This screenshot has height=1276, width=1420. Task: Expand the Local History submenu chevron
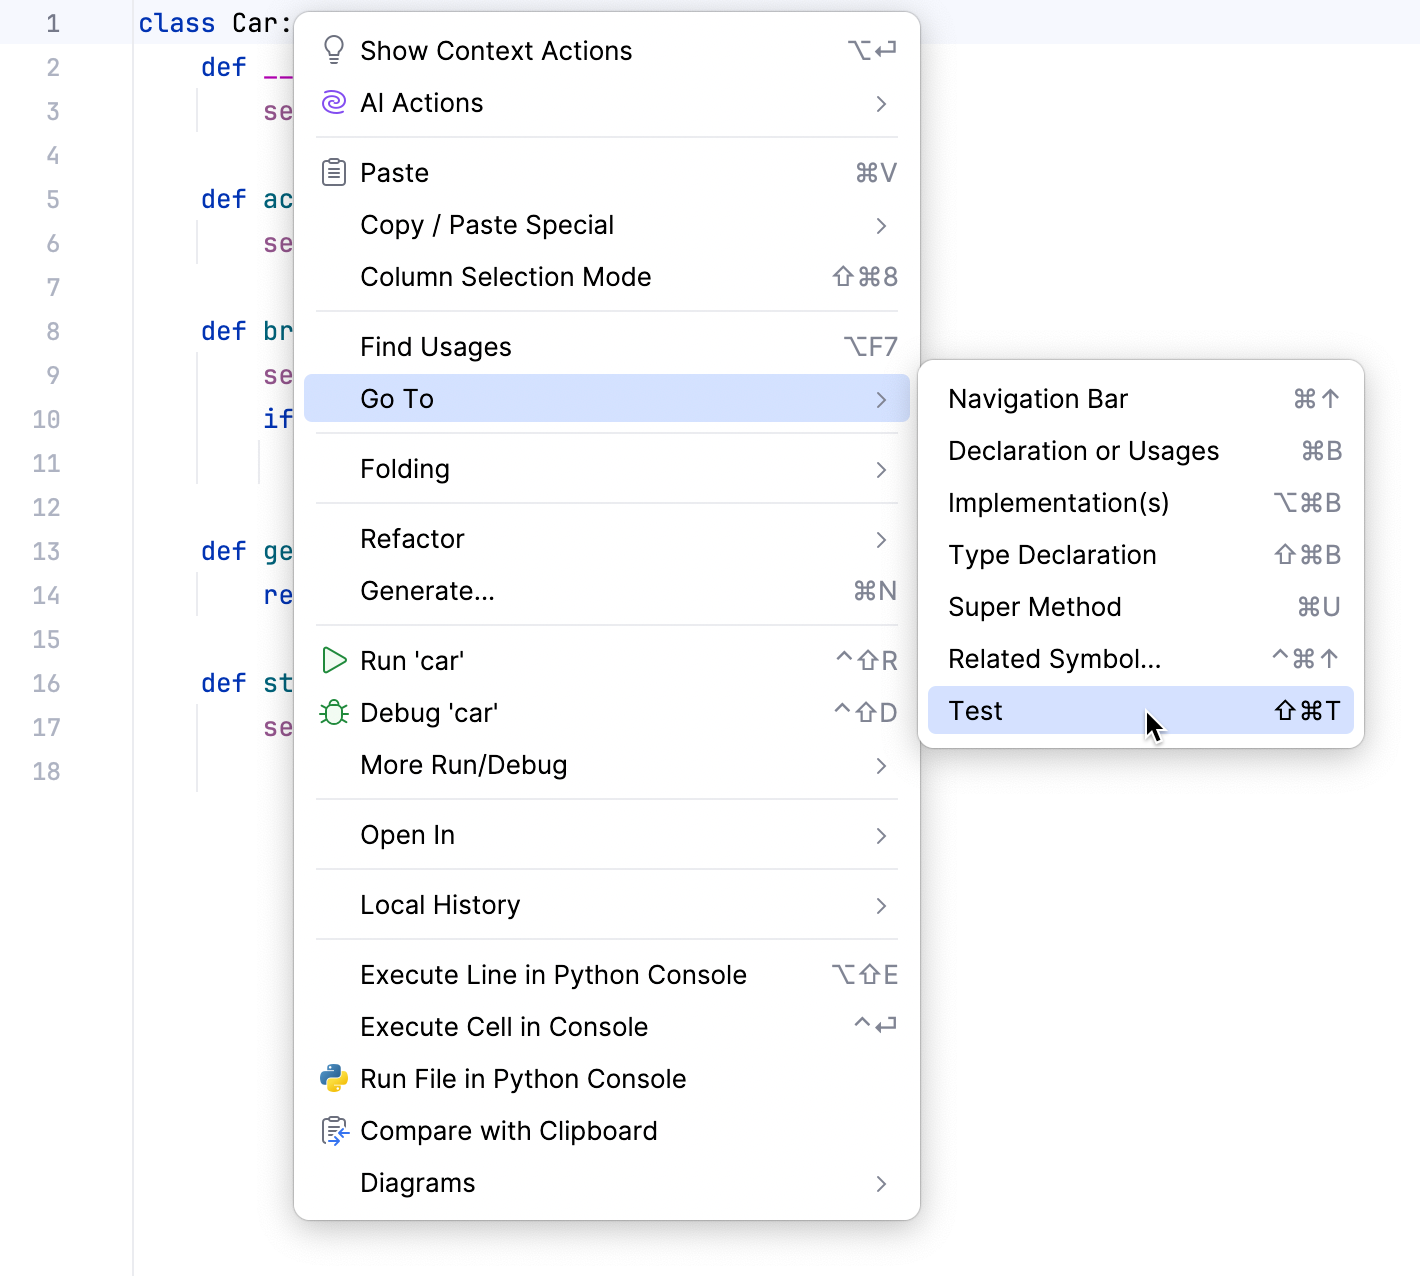pos(881,905)
